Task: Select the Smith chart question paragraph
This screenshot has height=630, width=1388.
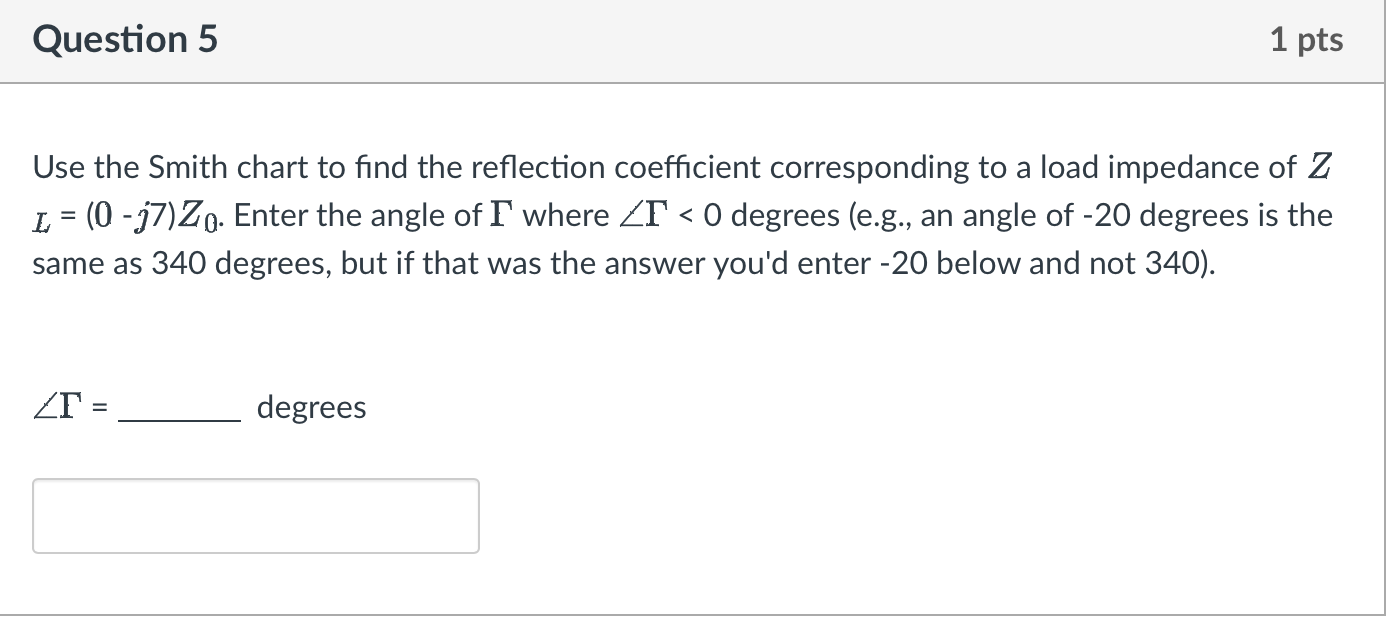Action: coord(680,214)
